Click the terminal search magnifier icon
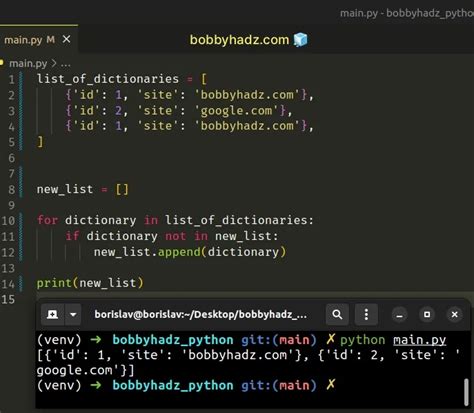Image resolution: width=474 pixels, height=413 pixels. click(x=337, y=314)
